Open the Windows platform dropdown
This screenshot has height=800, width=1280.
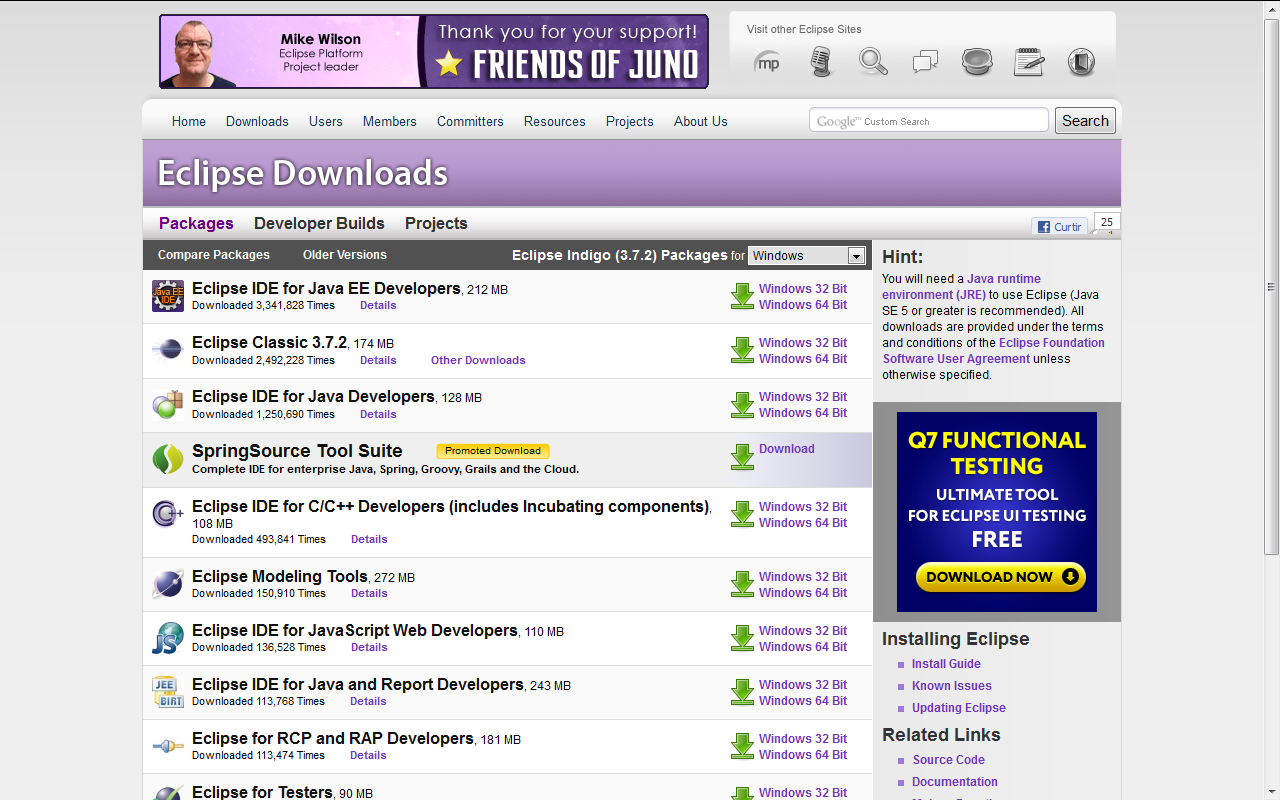[807, 256]
